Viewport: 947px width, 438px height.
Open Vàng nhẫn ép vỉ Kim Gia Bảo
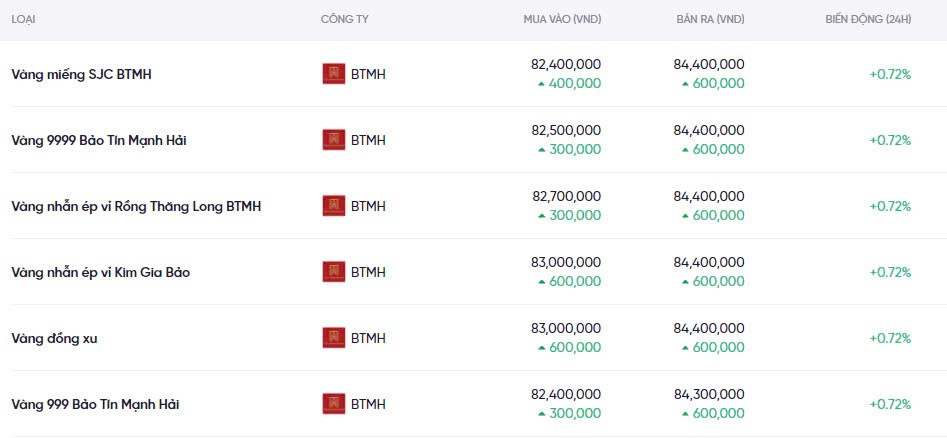[100, 272]
